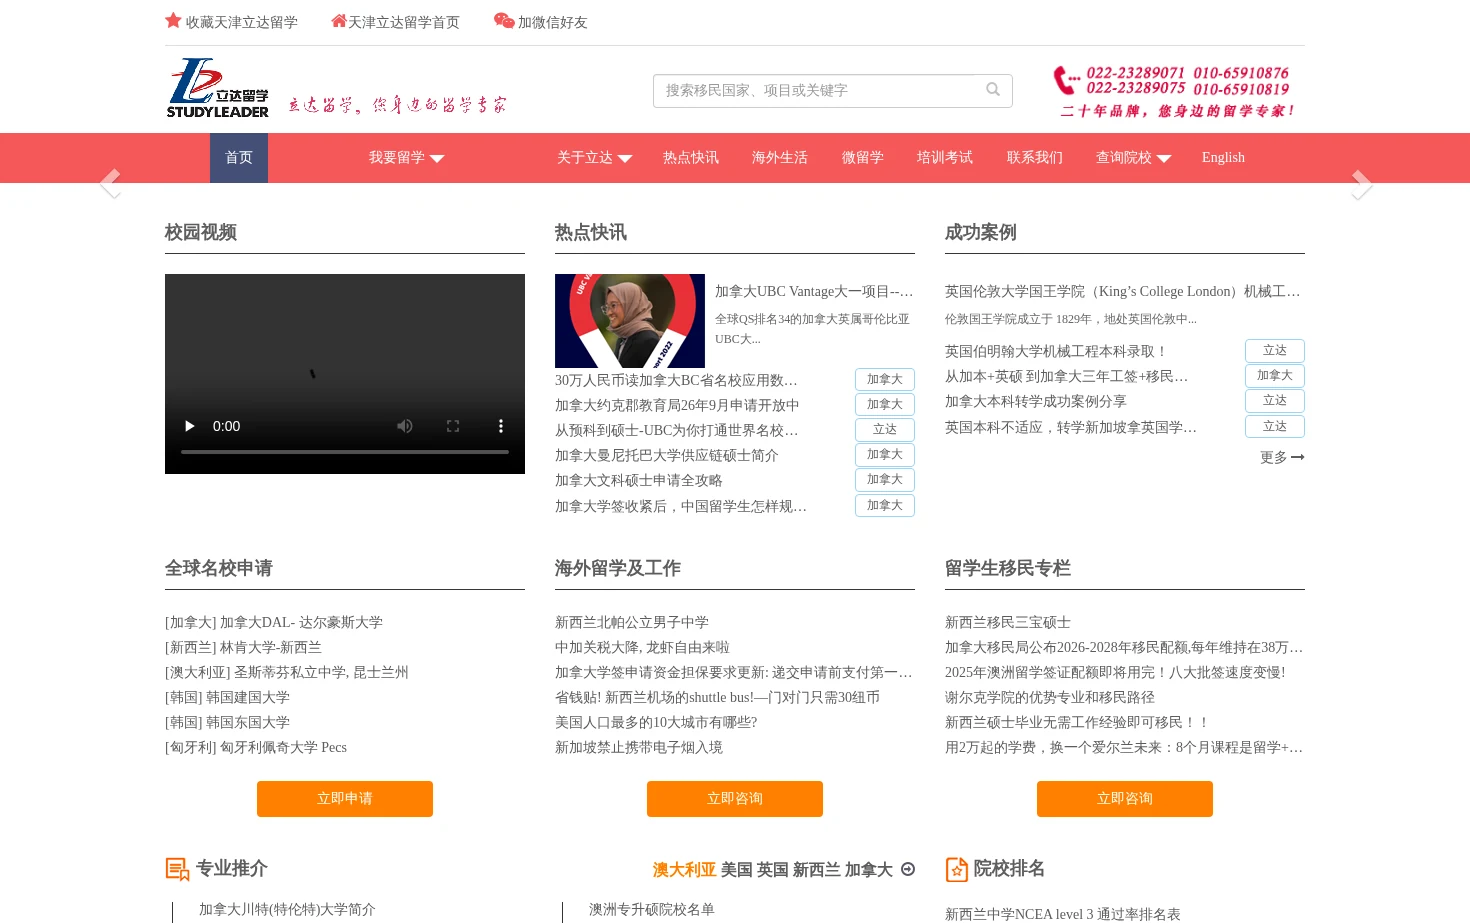
Task: Open the video's more options menu
Action: [501, 426]
